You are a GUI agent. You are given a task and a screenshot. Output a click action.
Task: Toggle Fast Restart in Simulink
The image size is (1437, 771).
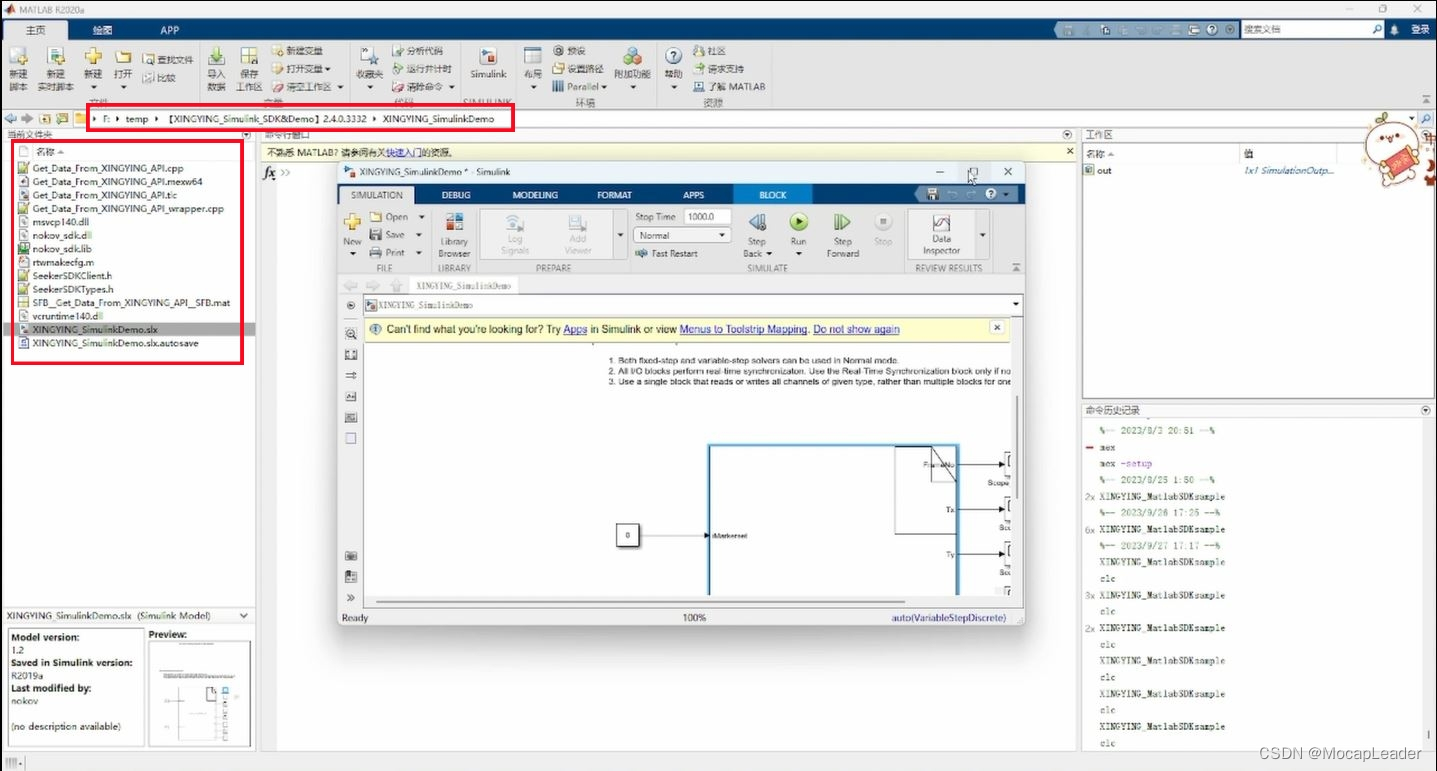click(x=667, y=253)
